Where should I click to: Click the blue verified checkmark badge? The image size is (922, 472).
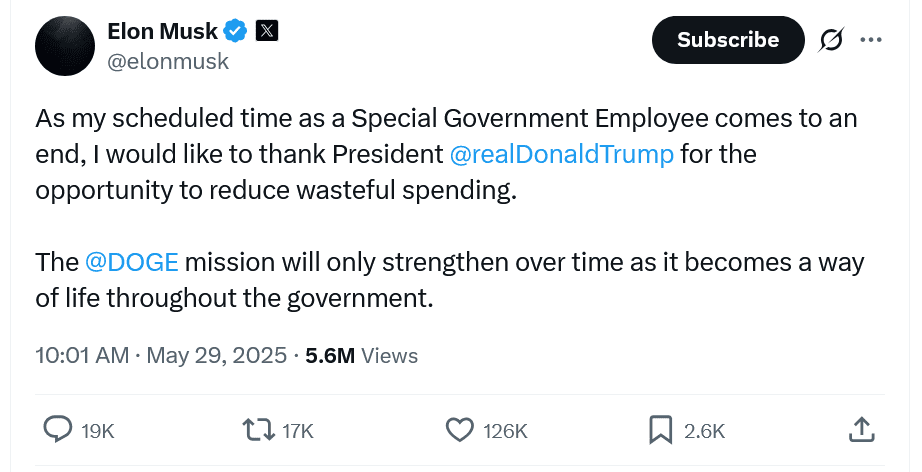236,31
